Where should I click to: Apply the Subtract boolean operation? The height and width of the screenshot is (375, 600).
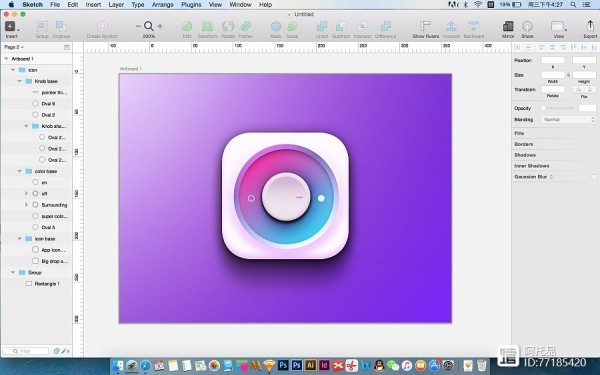click(341, 26)
